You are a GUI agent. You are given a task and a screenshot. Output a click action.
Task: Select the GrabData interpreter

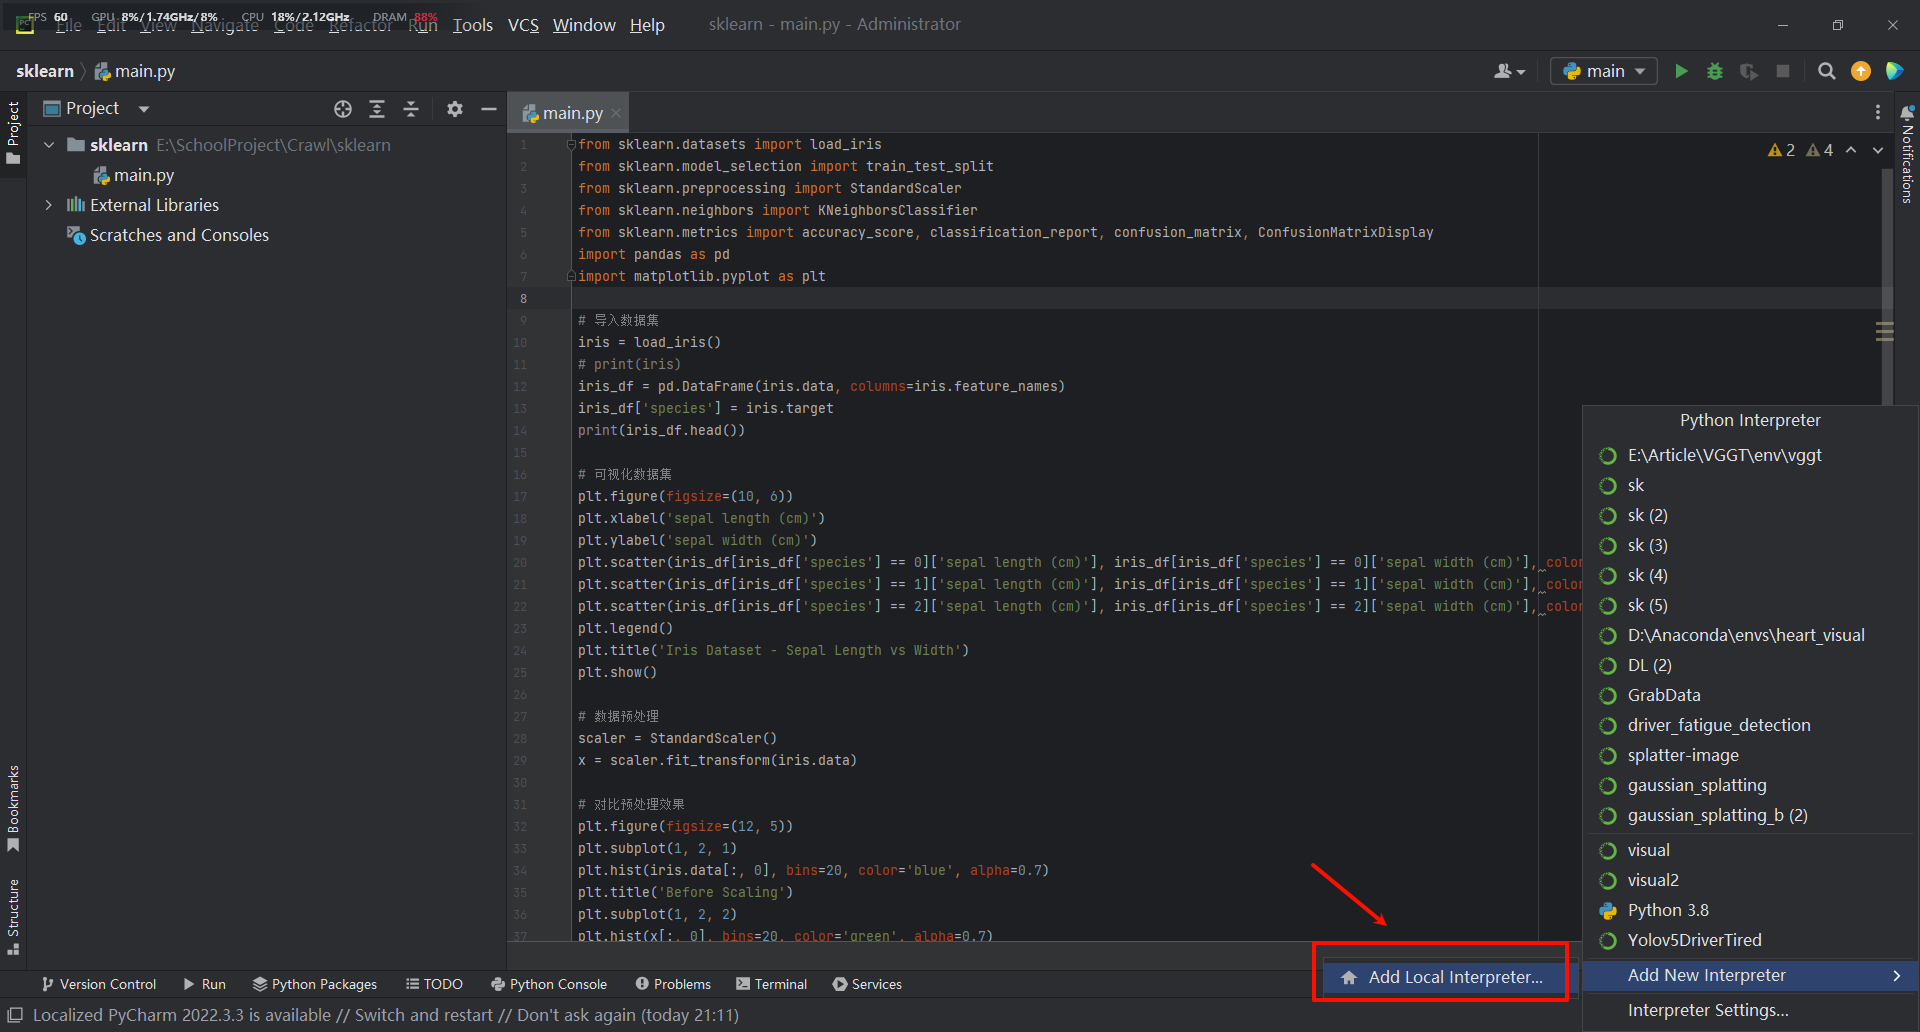(1751, 696)
